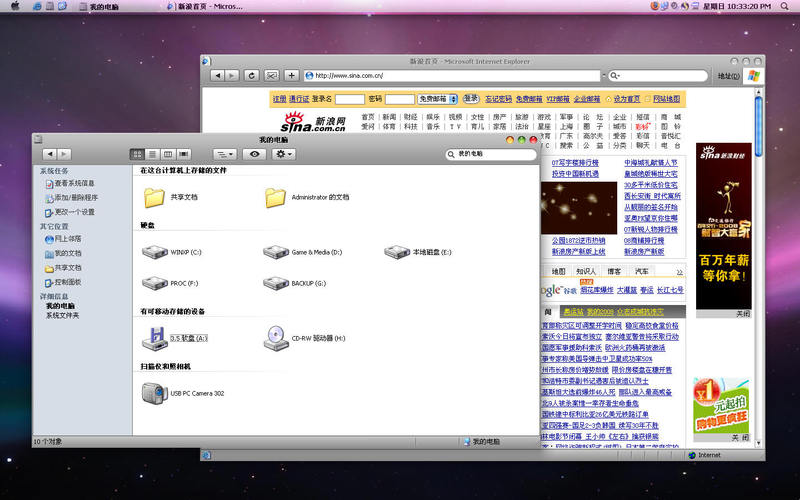Click 添加/删除程序 in sidebar
800x500 pixels.
71,197
